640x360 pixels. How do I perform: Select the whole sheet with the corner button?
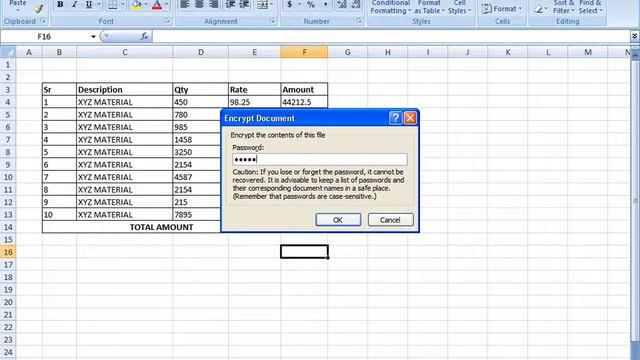point(8,52)
